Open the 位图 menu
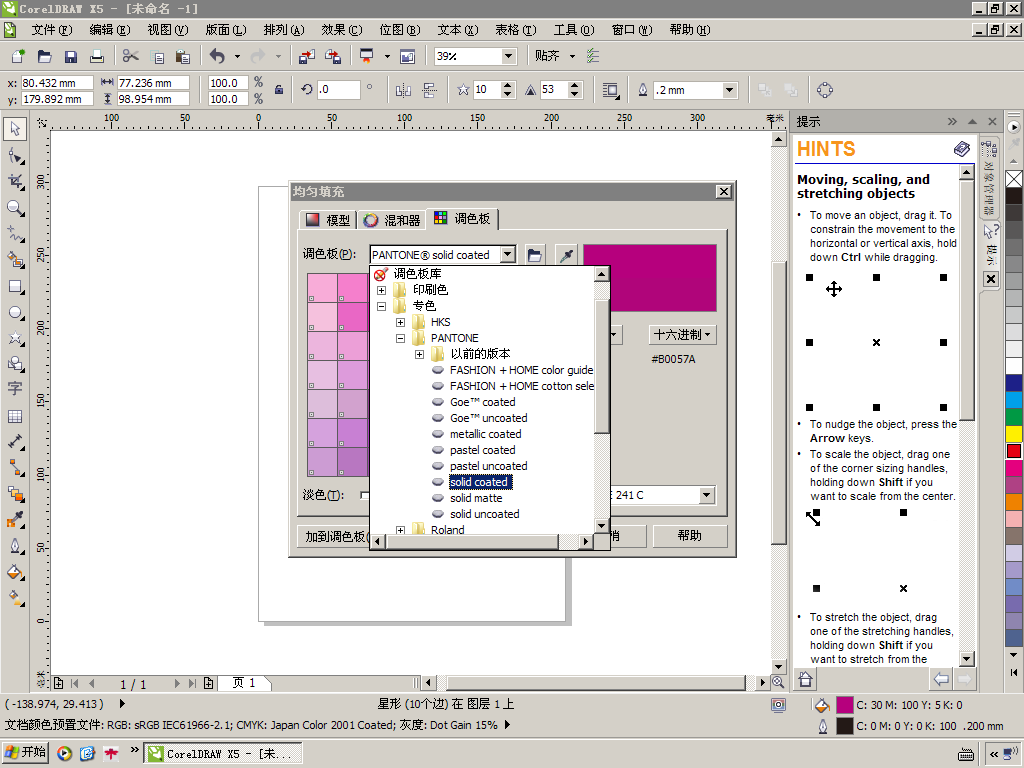 pos(400,30)
